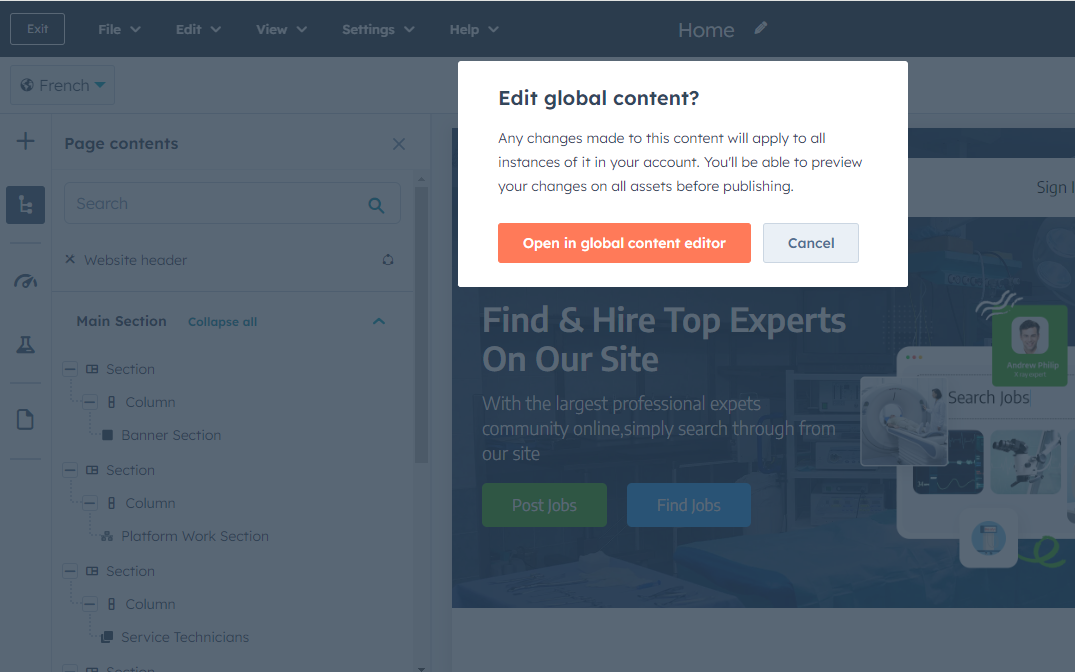Click the global sync icon beside Website header
The width and height of the screenshot is (1075, 672).
pos(388,260)
